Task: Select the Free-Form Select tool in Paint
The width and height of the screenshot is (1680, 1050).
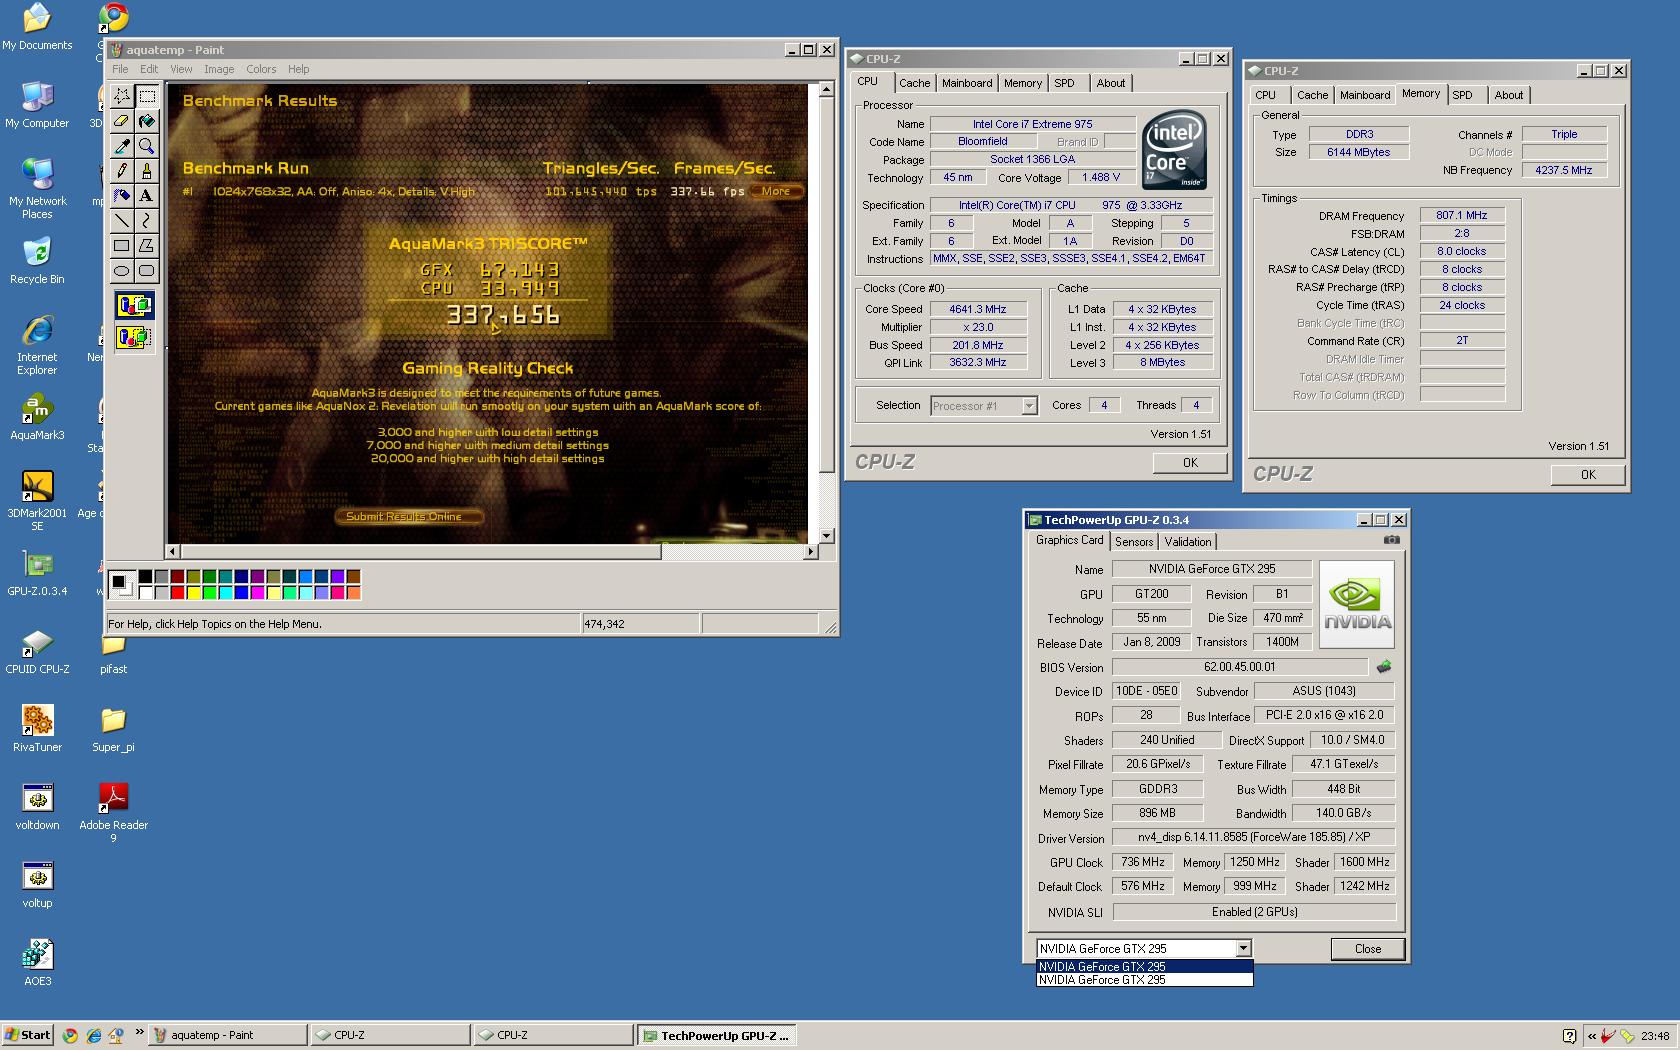Action: click(122, 95)
